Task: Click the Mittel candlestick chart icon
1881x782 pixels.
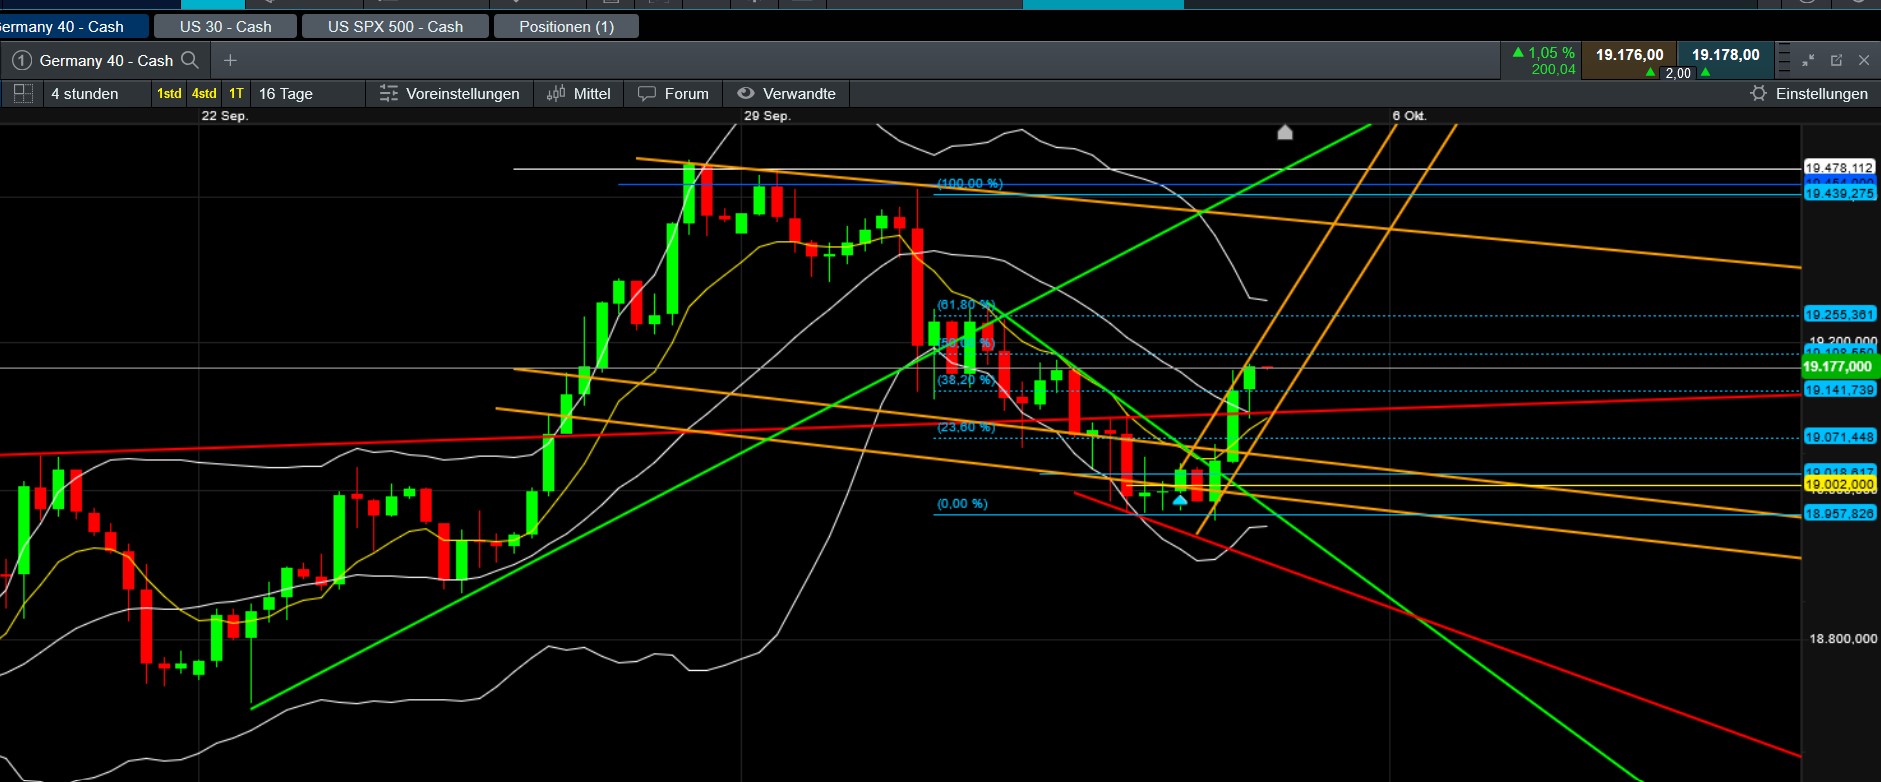Action: pos(556,94)
